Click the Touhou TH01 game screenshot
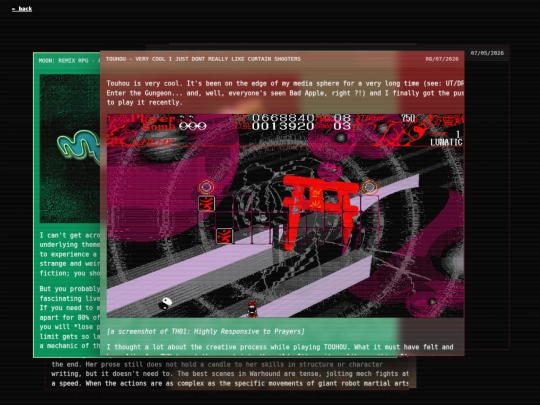The image size is (540, 405). [285, 216]
